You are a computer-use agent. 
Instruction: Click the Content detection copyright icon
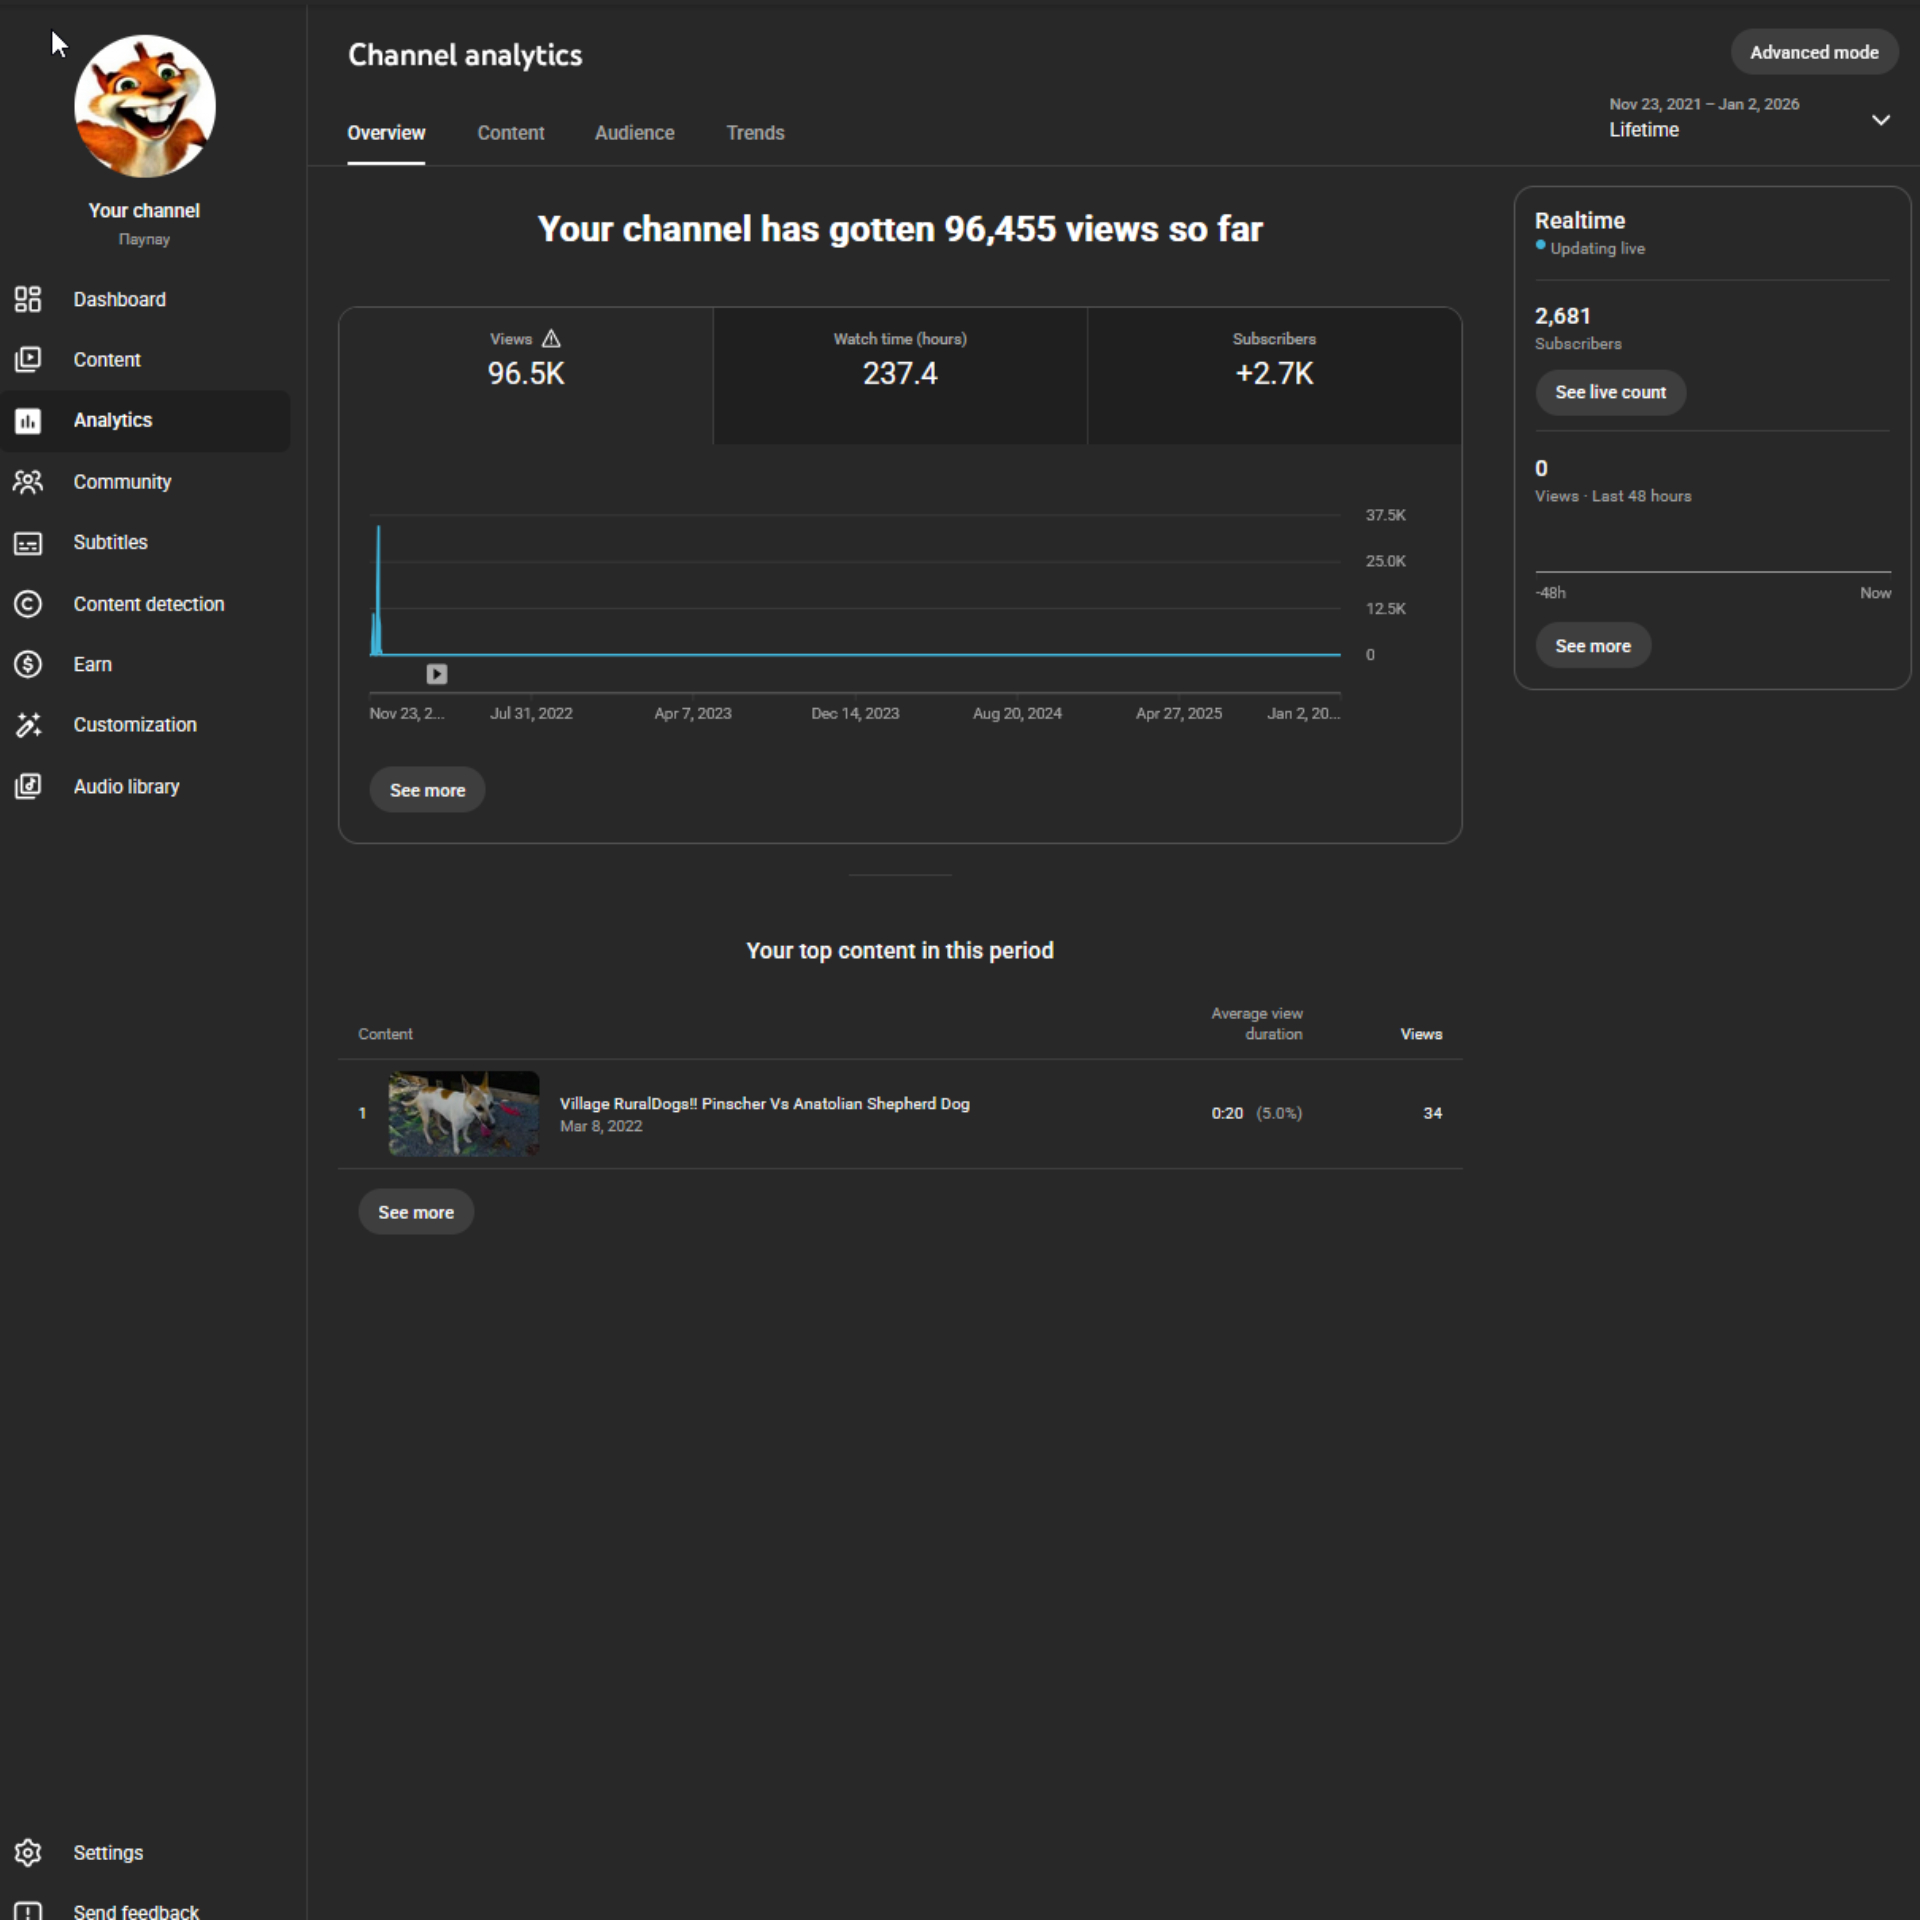click(x=28, y=604)
